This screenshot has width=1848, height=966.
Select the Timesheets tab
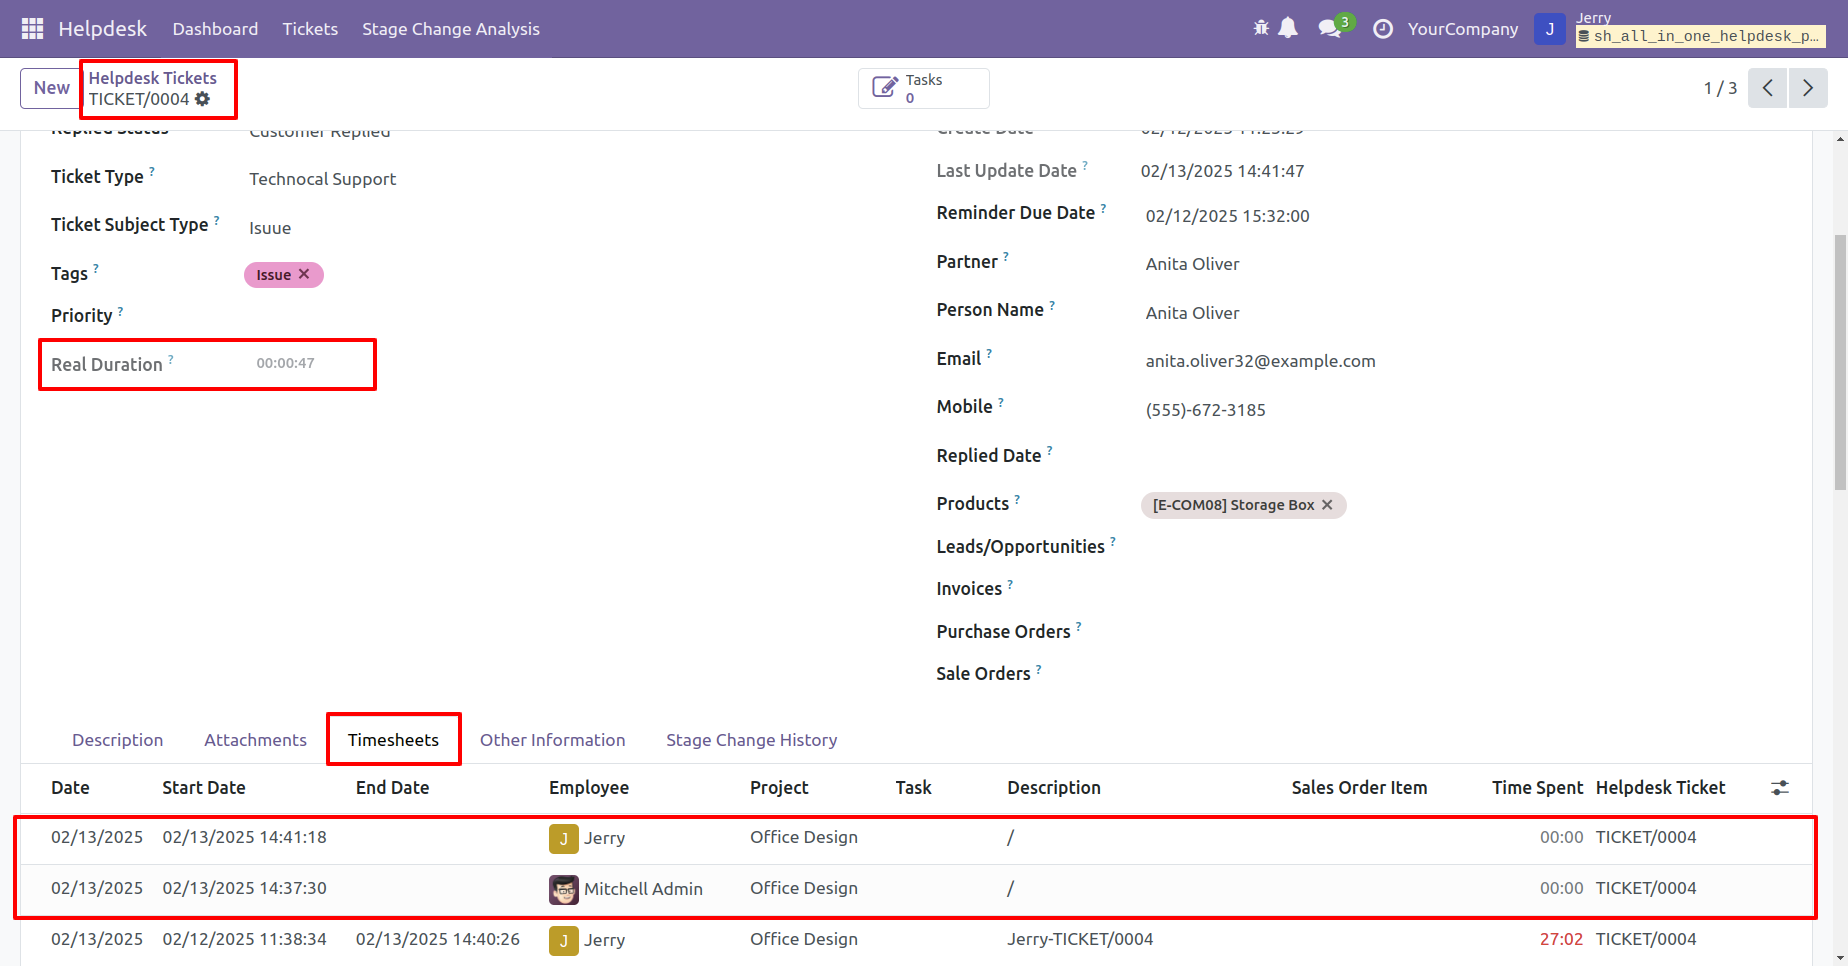click(x=393, y=740)
